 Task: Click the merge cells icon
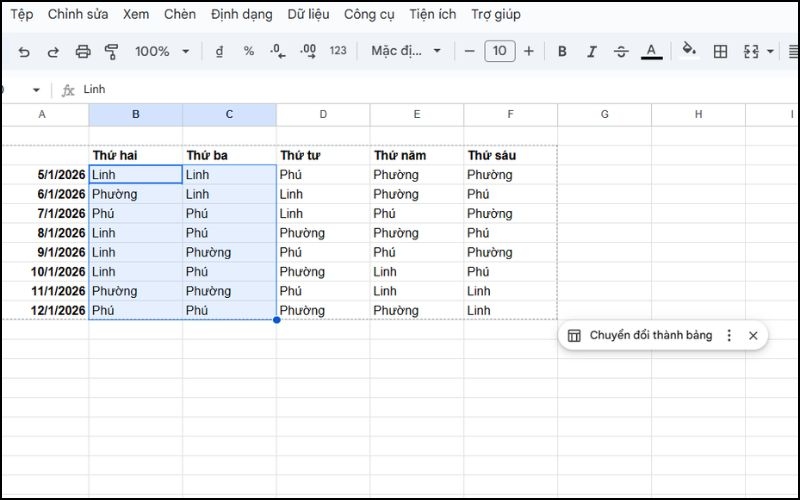[x=752, y=51]
